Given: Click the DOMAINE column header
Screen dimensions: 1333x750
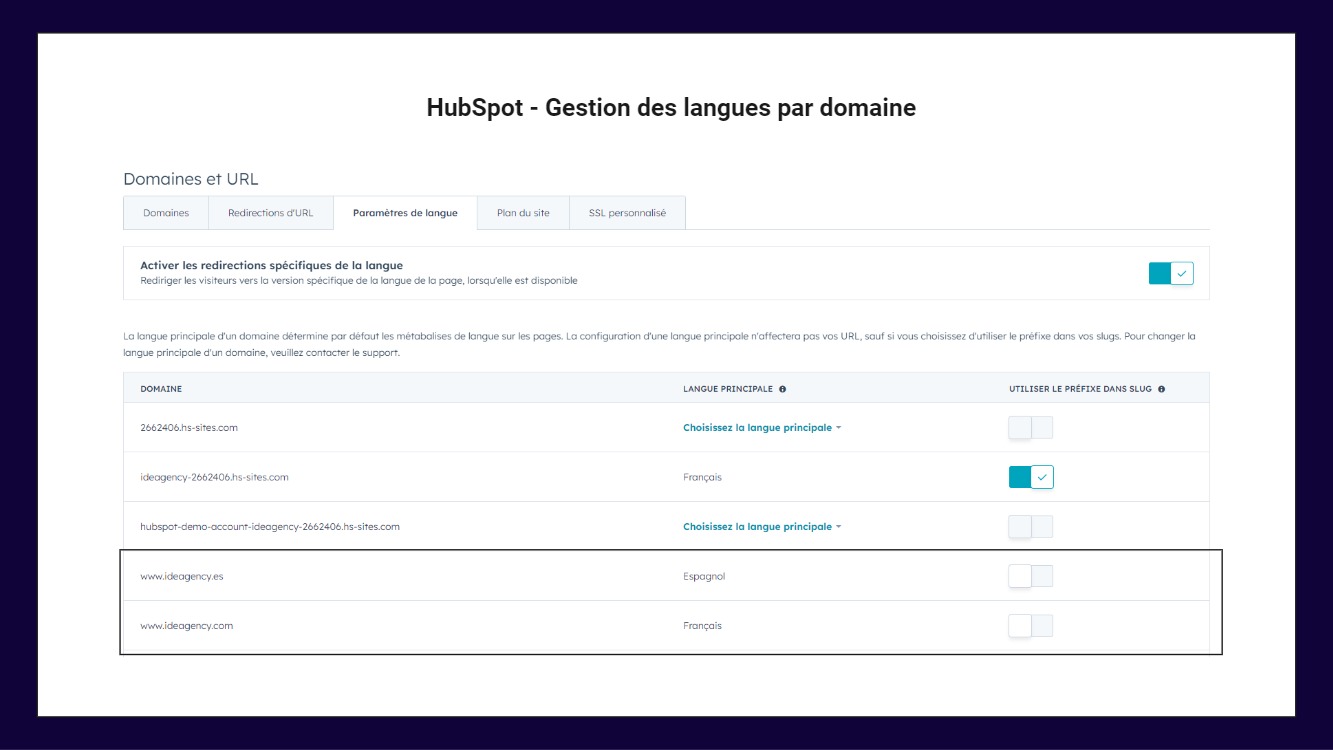Looking at the screenshot, I should [161, 389].
